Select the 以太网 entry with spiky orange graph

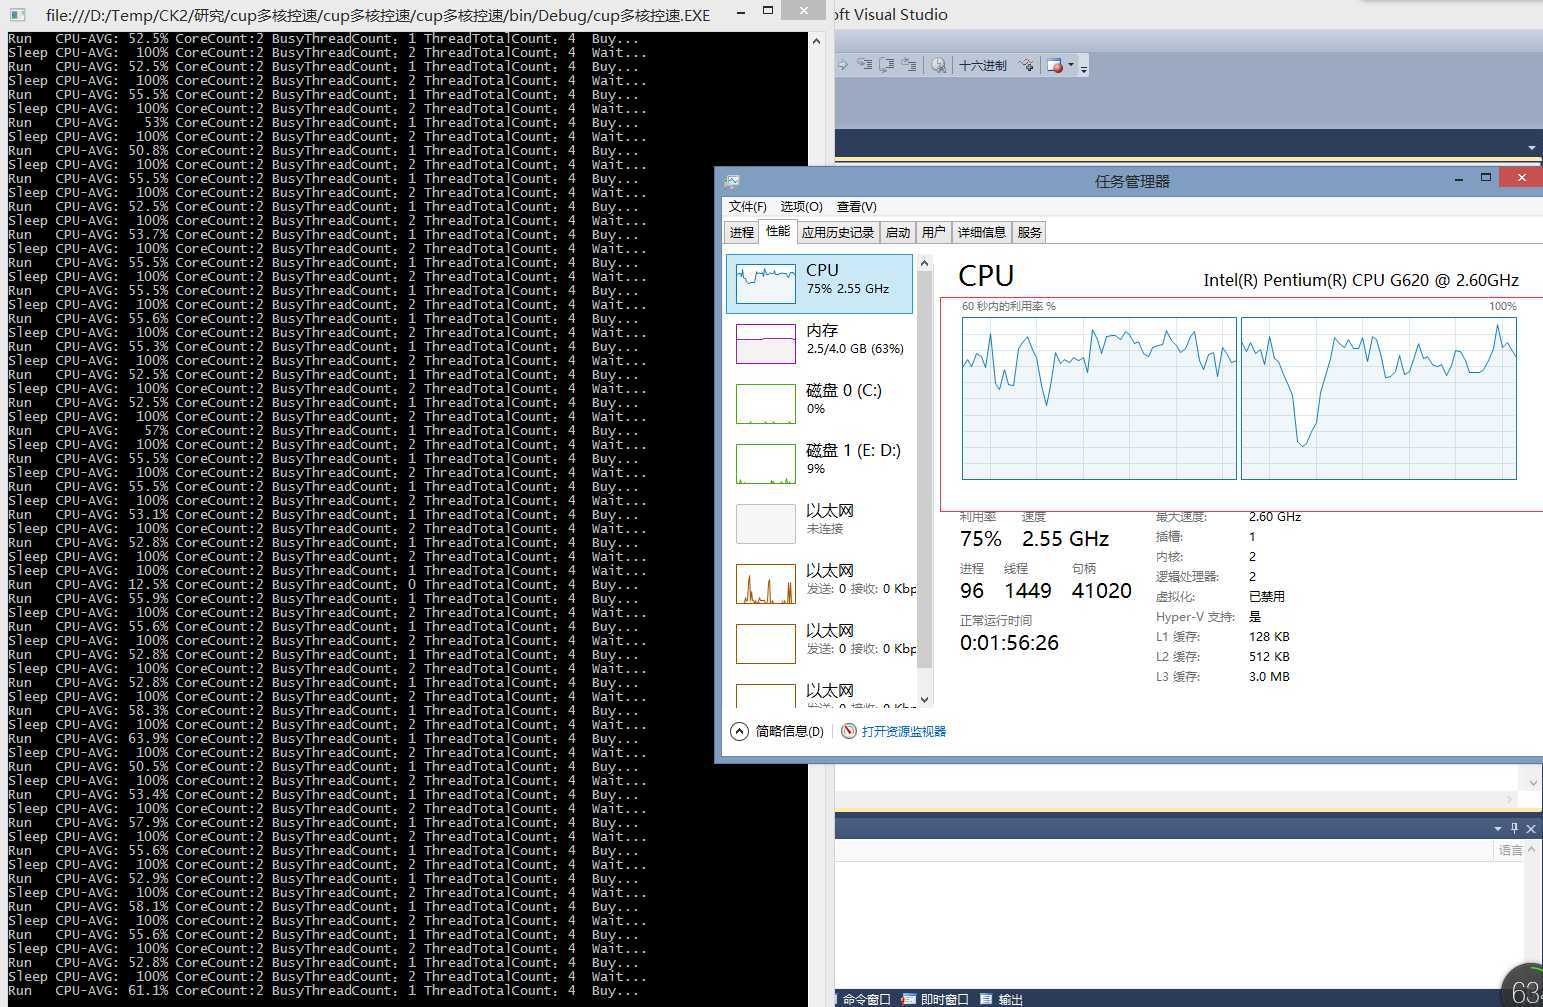click(x=820, y=583)
